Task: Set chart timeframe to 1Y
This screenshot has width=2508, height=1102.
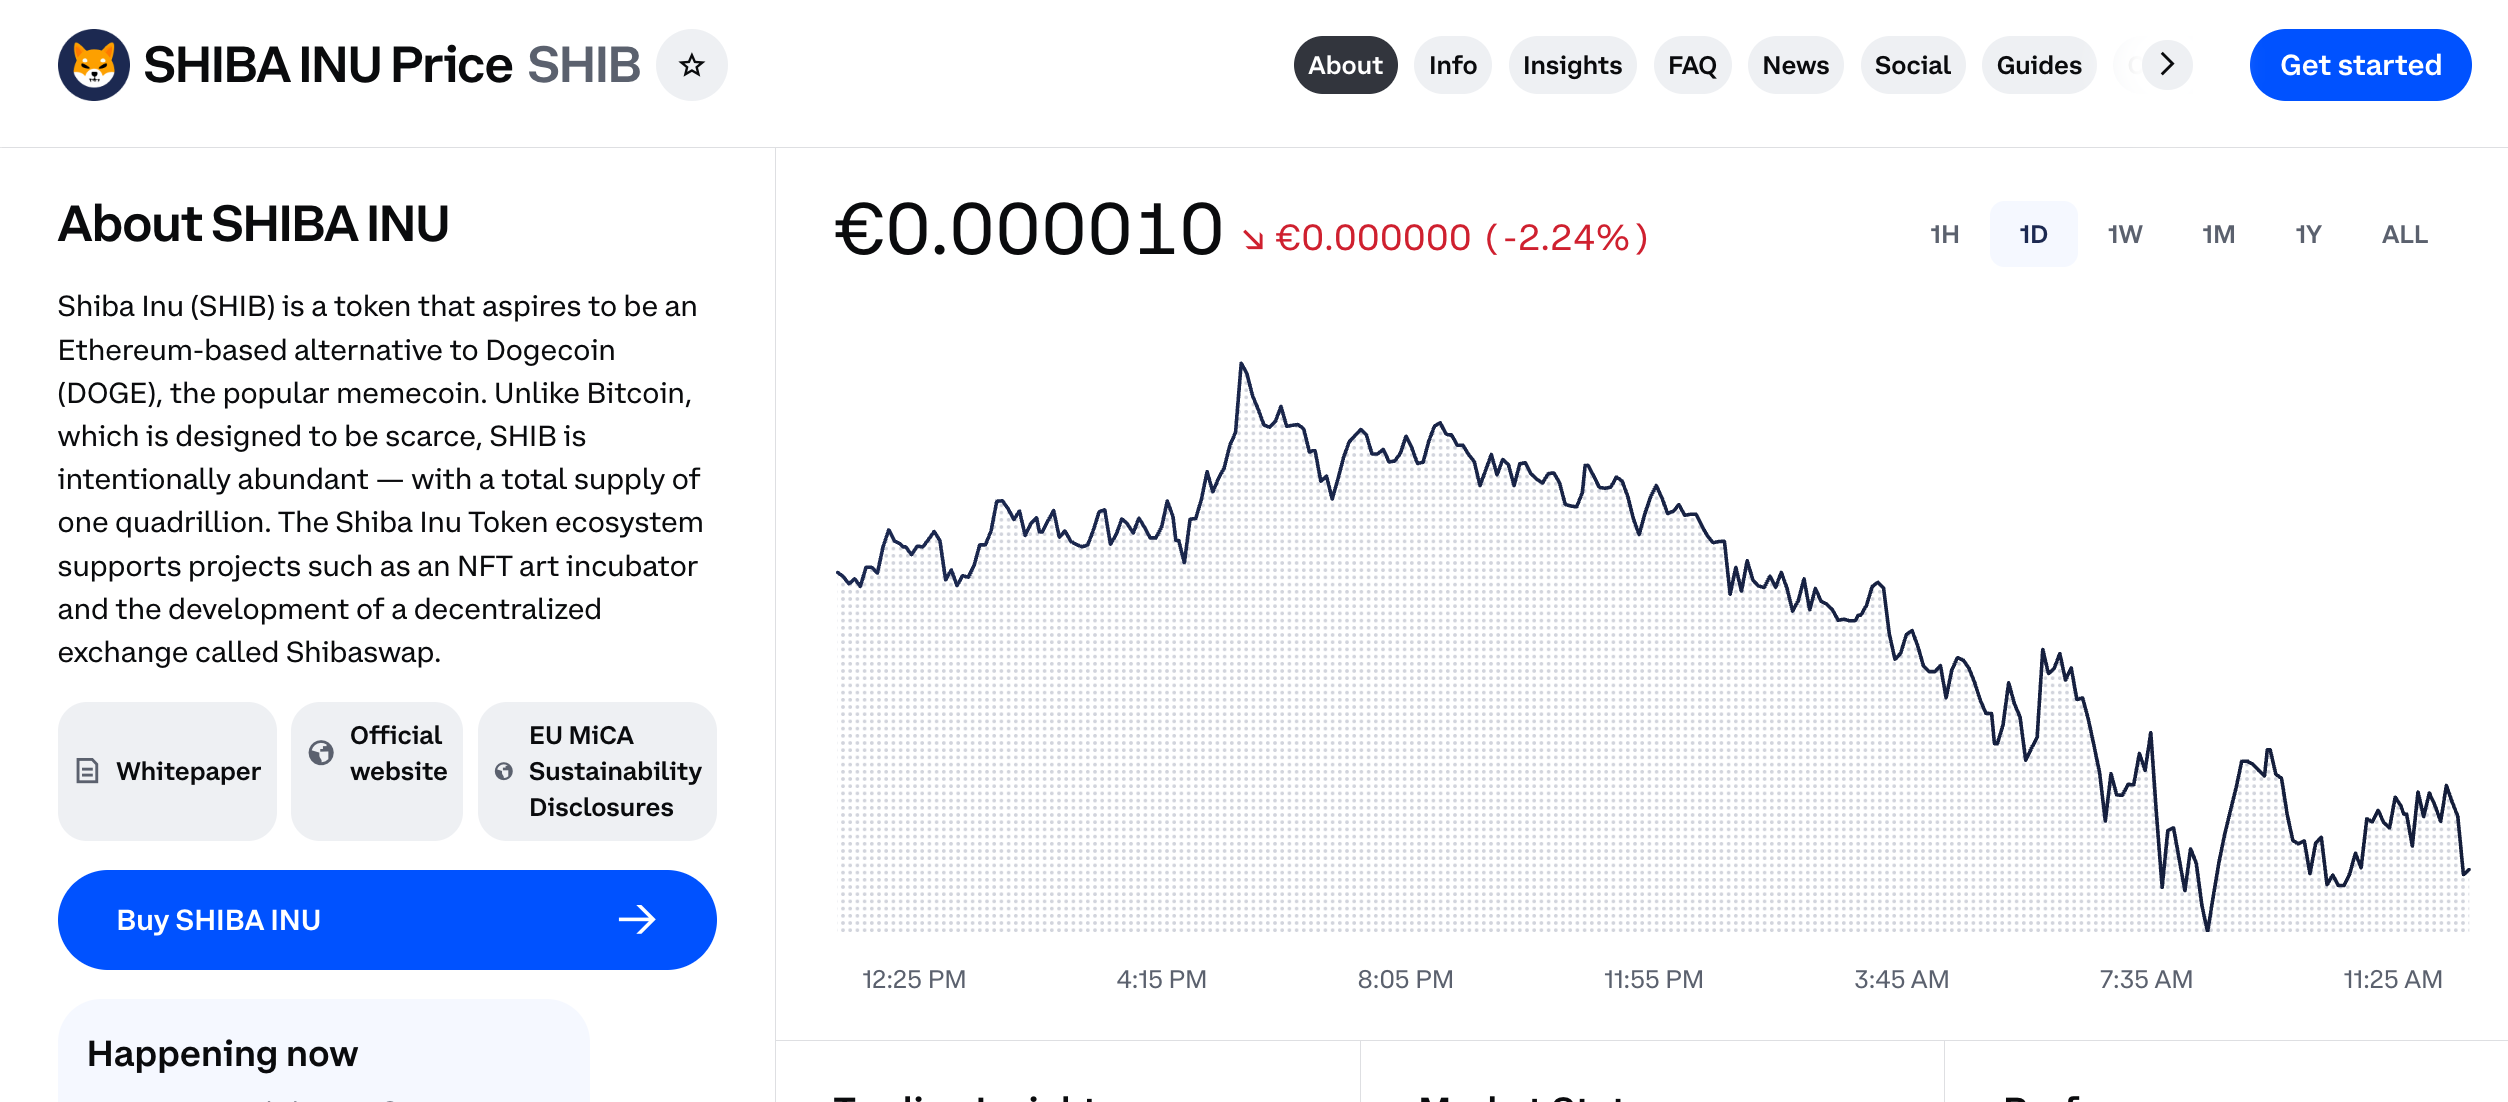Action: 2308,234
